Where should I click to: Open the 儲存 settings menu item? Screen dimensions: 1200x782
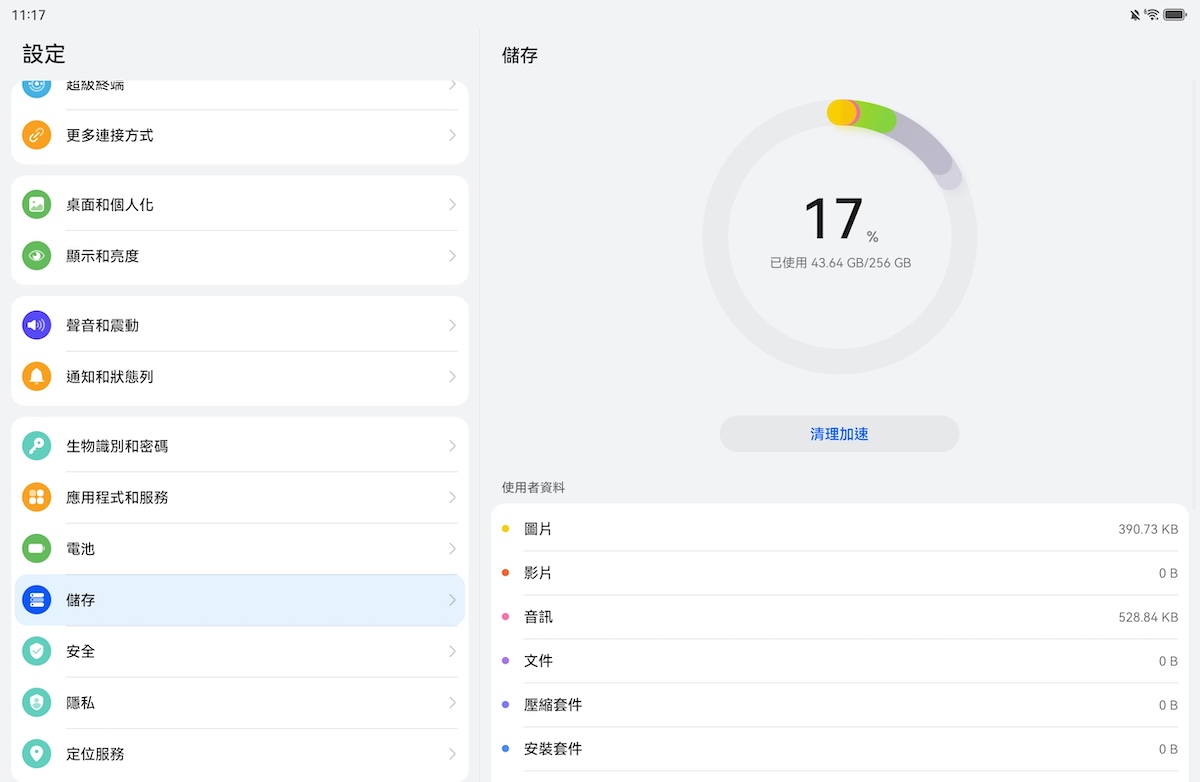pos(240,600)
